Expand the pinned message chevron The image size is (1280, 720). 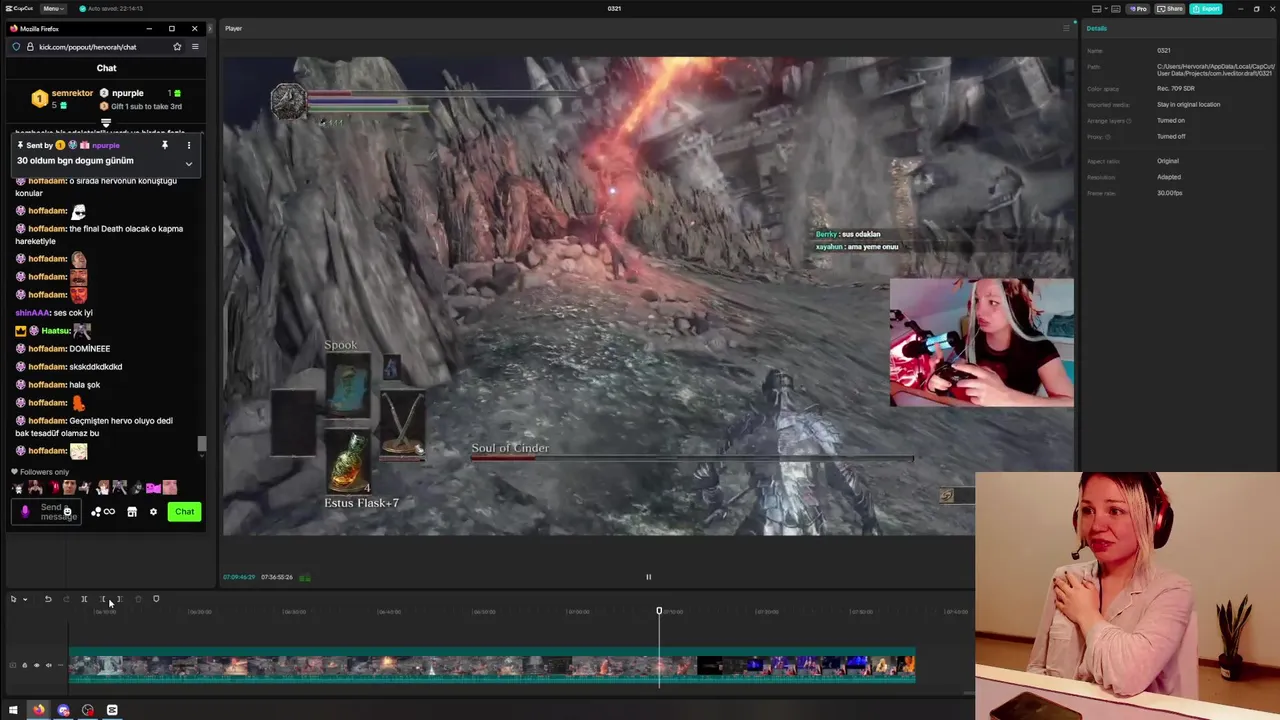188,163
